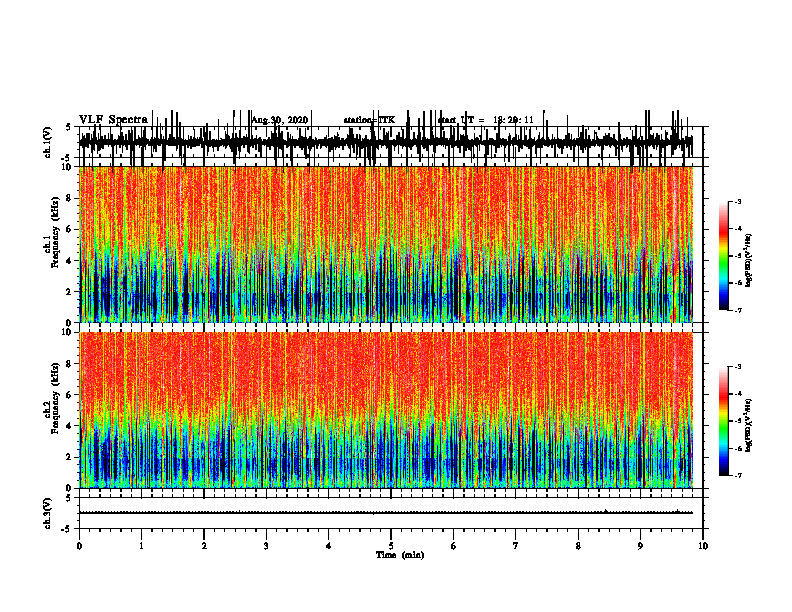
Task: Click the "4" kHz tick on ch.2 frequency axis
Action: click(x=69, y=426)
